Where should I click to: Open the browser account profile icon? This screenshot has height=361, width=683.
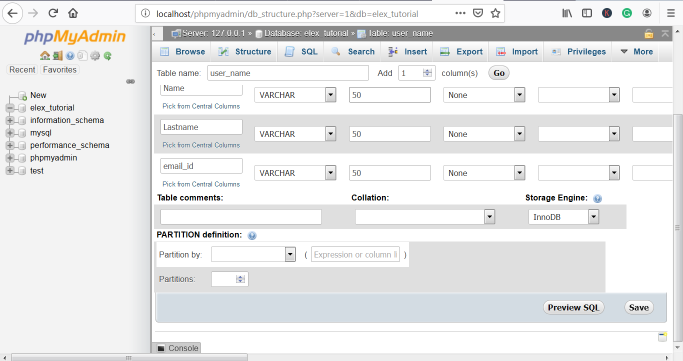point(647,13)
